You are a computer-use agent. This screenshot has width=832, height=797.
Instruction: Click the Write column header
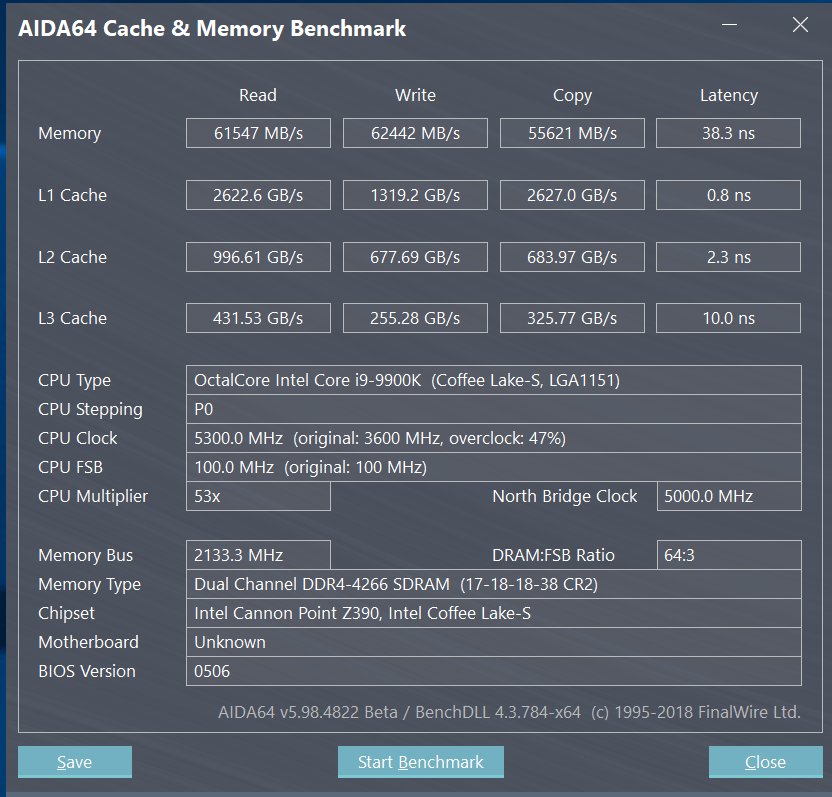tap(415, 95)
